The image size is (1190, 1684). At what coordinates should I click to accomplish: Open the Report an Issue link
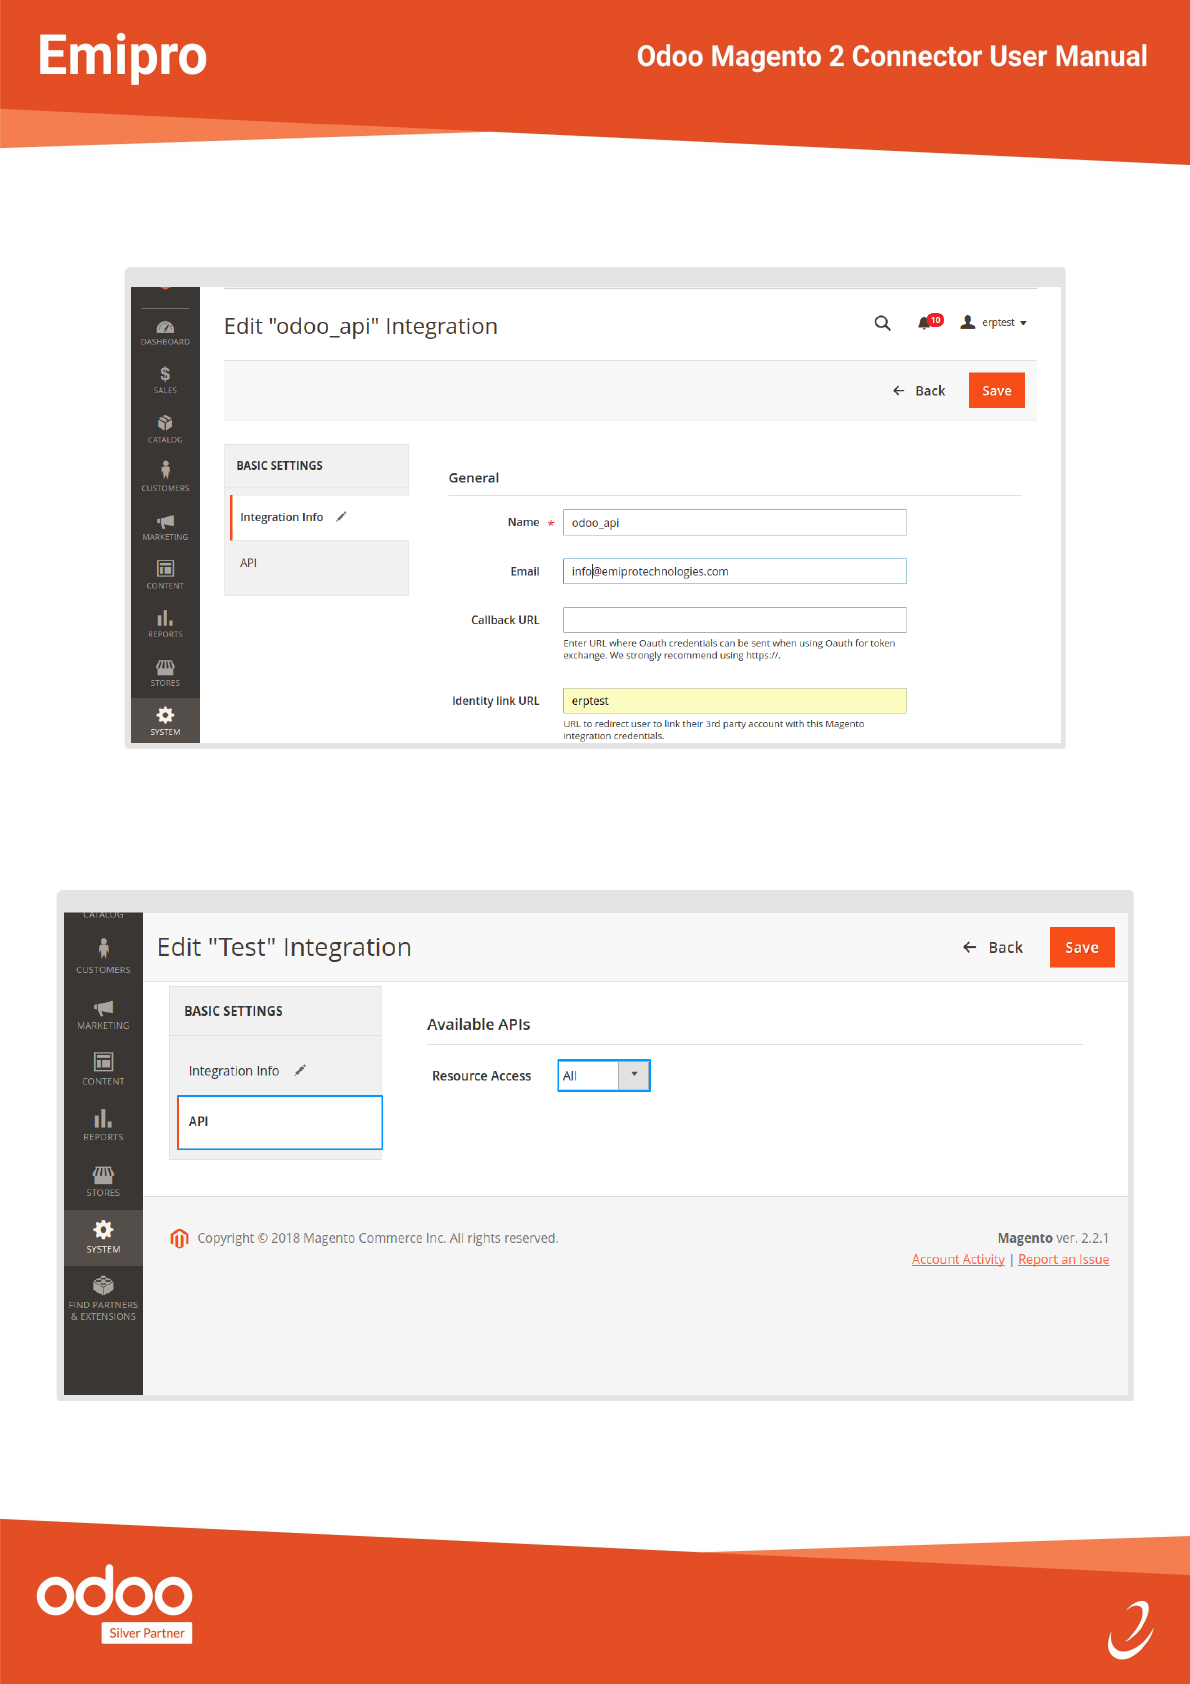click(x=1063, y=1260)
